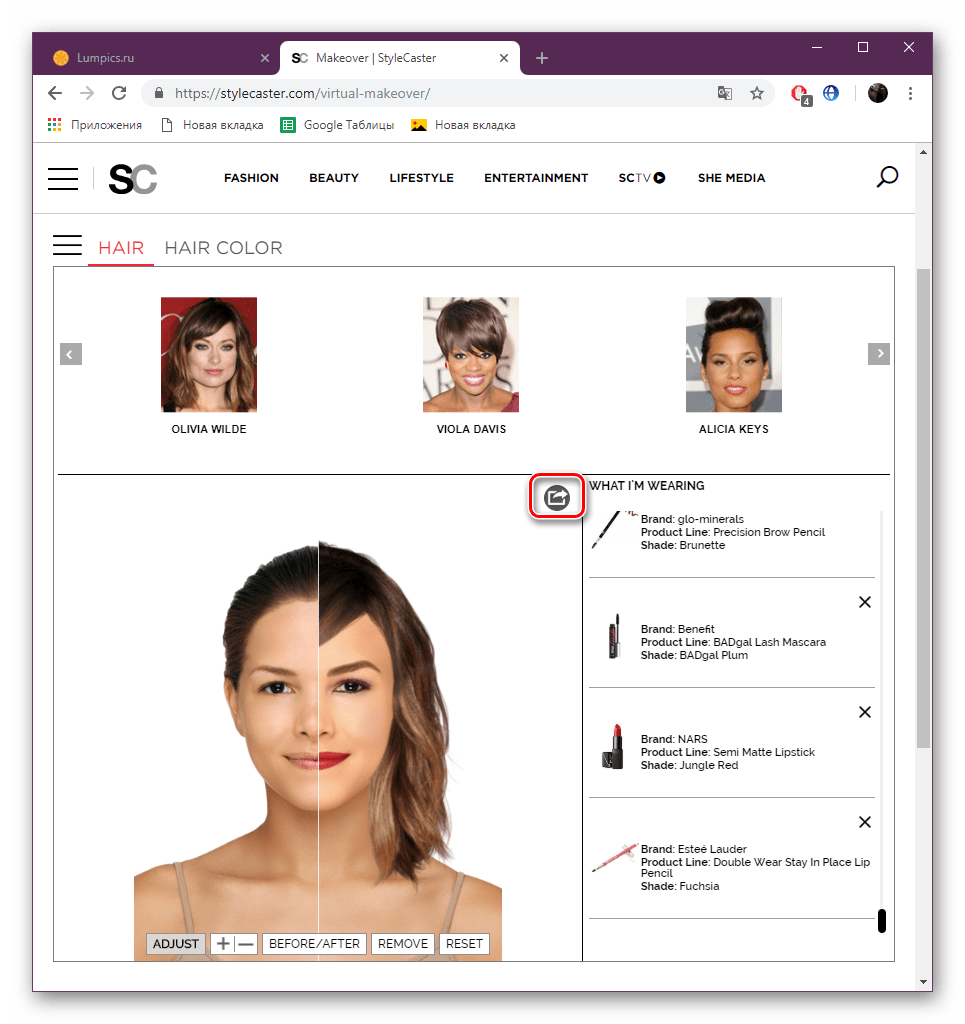The image size is (965, 1024).
Task: Open the BEAUTY section in the navigation
Action: (x=333, y=178)
